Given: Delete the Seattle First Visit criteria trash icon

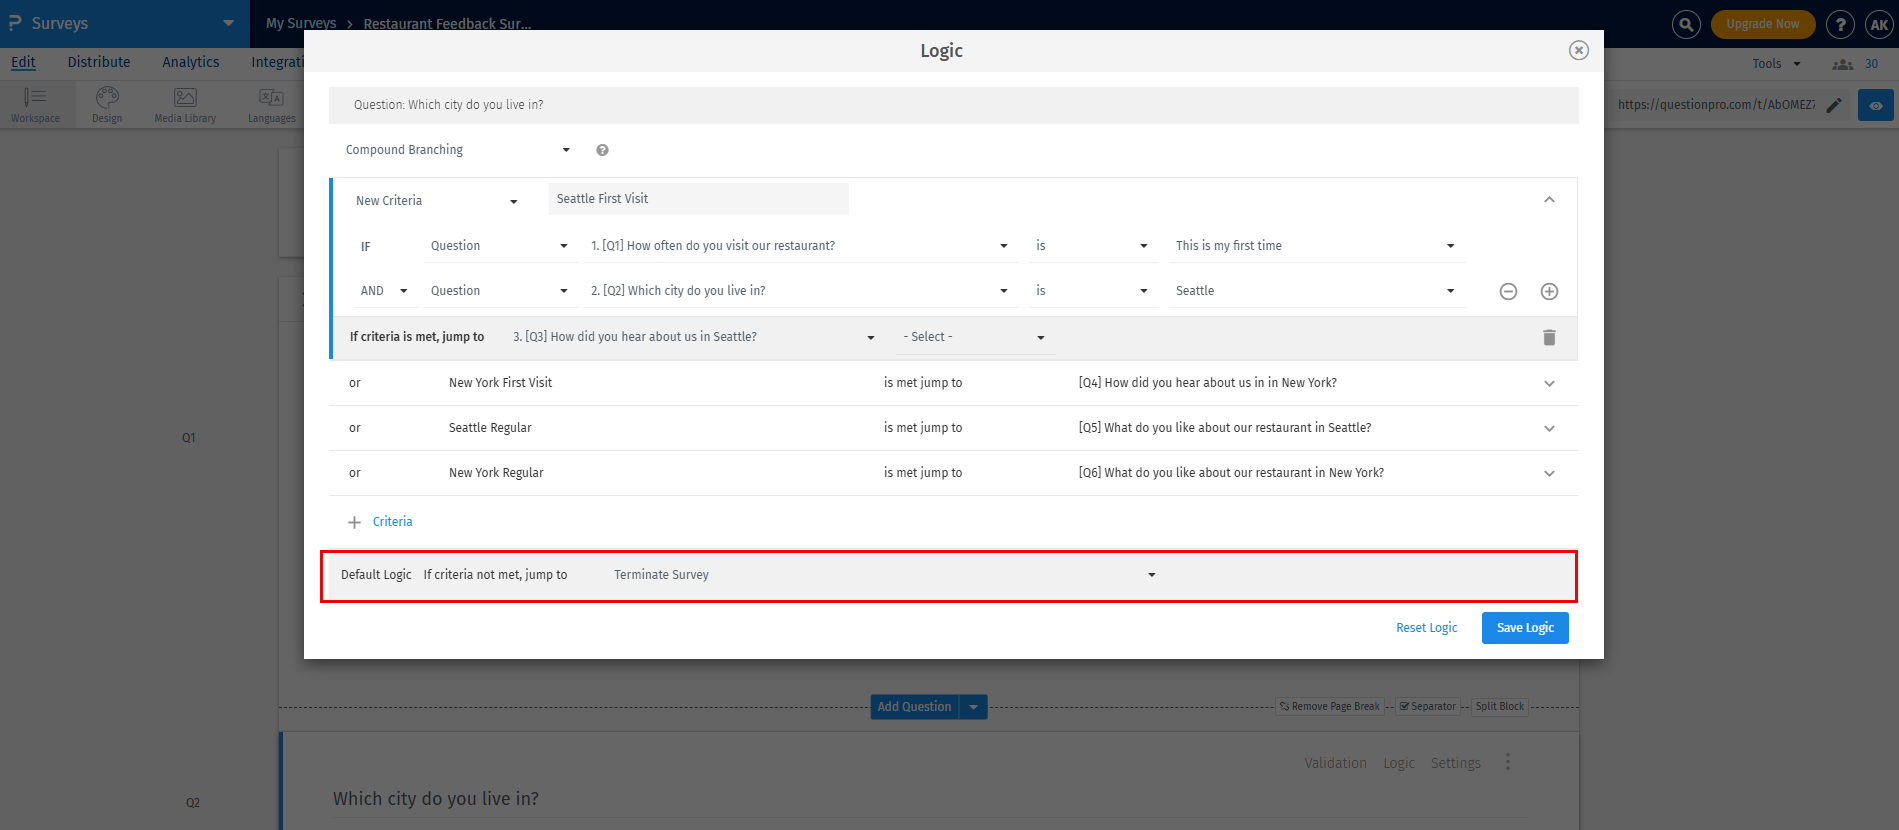Looking at the screenshot, I should (1549, 337).
